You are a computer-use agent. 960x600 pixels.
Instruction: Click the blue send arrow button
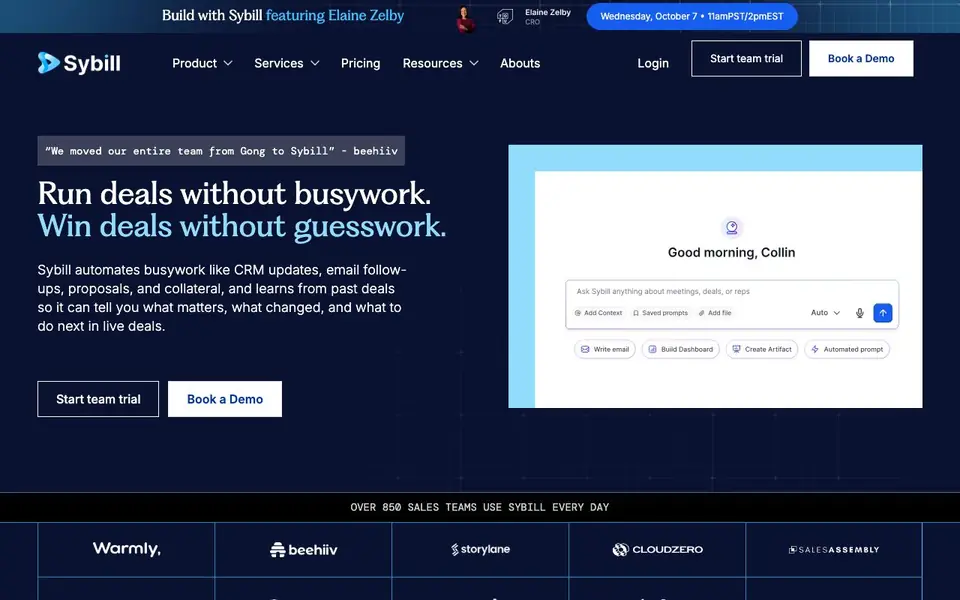pyautogui.click(x=882, y=313)
